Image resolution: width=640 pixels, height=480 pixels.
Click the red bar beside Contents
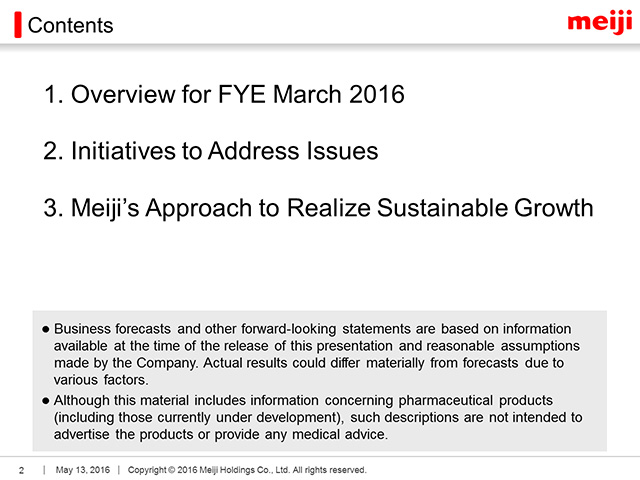point(18,25)
